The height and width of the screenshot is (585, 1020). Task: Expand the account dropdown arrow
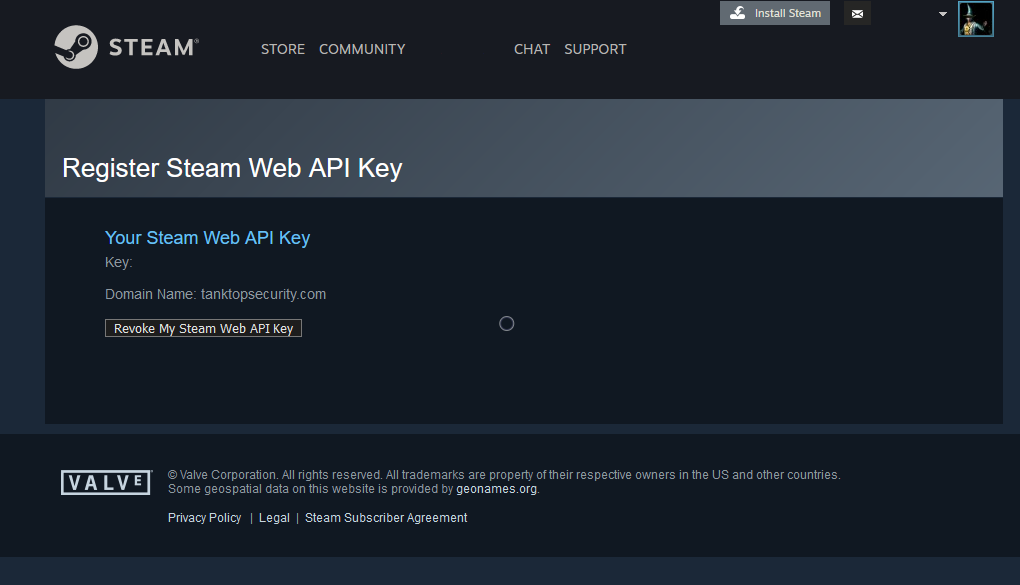(943, 14)
